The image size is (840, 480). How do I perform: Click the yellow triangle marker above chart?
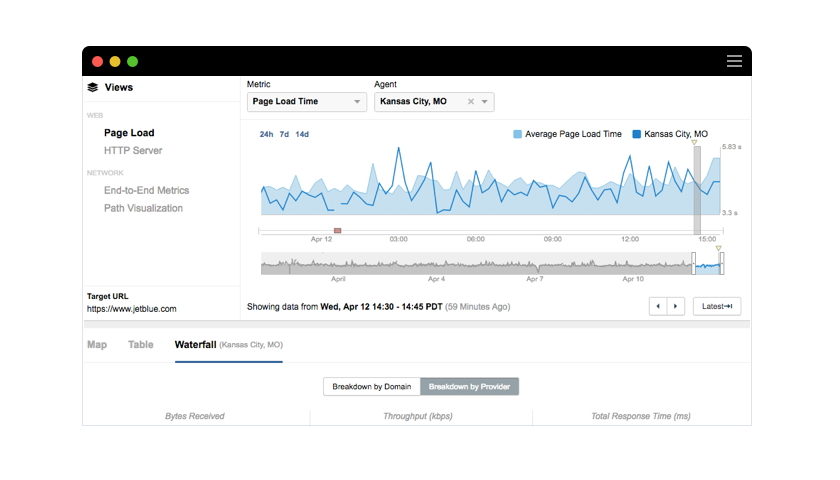[695, 143]
